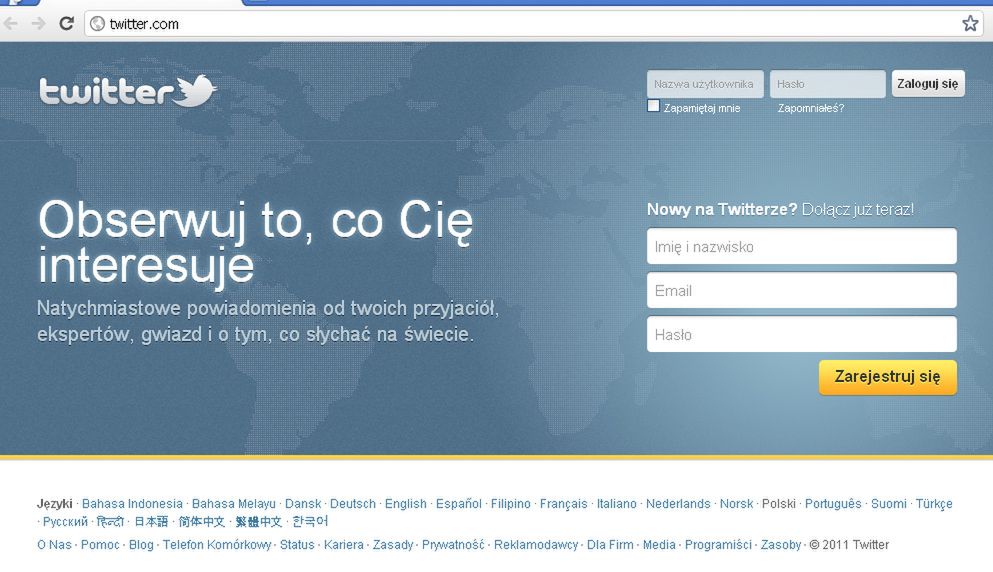Screen dimensions: 993x572
Task: Open the Kariera footer link
Action: pyautogui.click(x=344, y=545)
